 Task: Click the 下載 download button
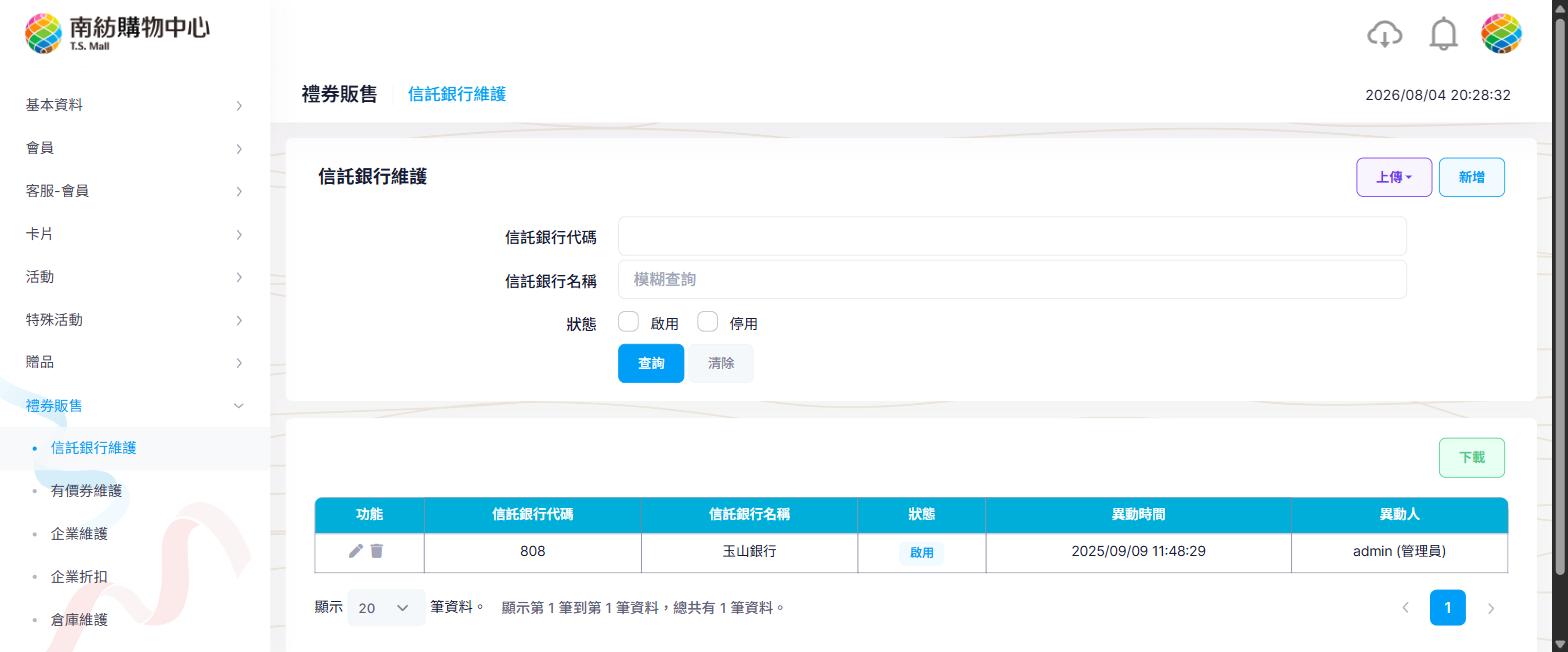[x=1471, y=457]
